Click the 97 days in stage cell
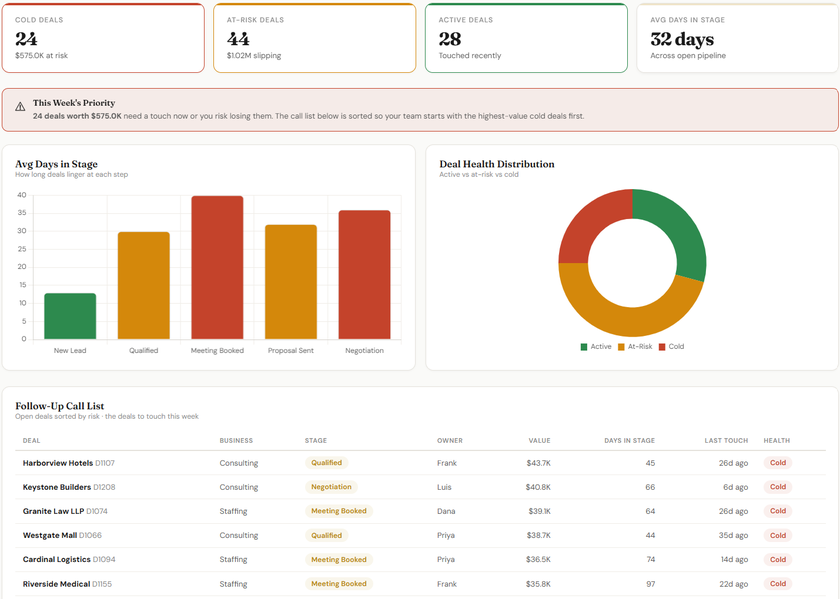The width and height of the screenshot is (840, 599). point(650,584)
